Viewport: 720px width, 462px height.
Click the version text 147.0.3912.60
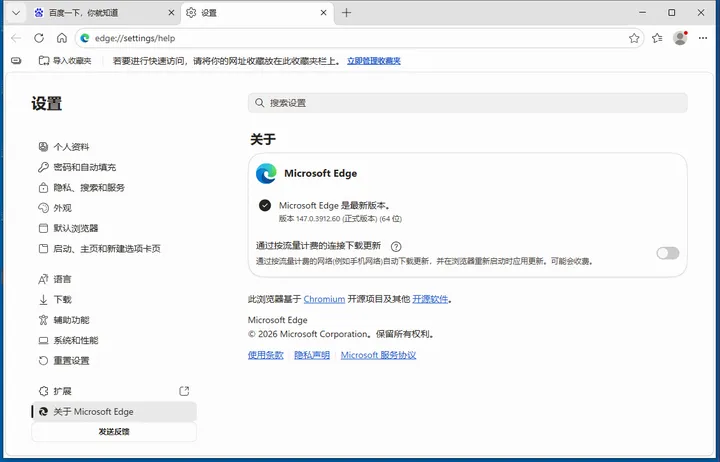click(318, 219)
